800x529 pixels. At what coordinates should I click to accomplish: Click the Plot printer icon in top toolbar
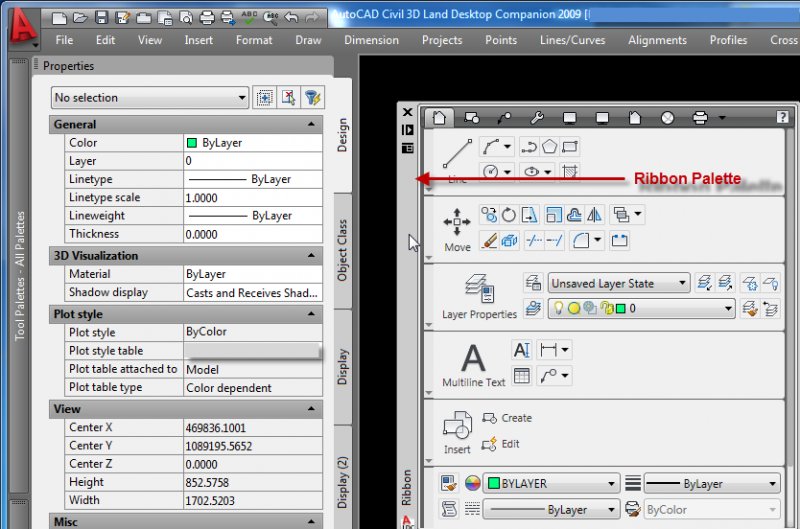coord(207,18)
